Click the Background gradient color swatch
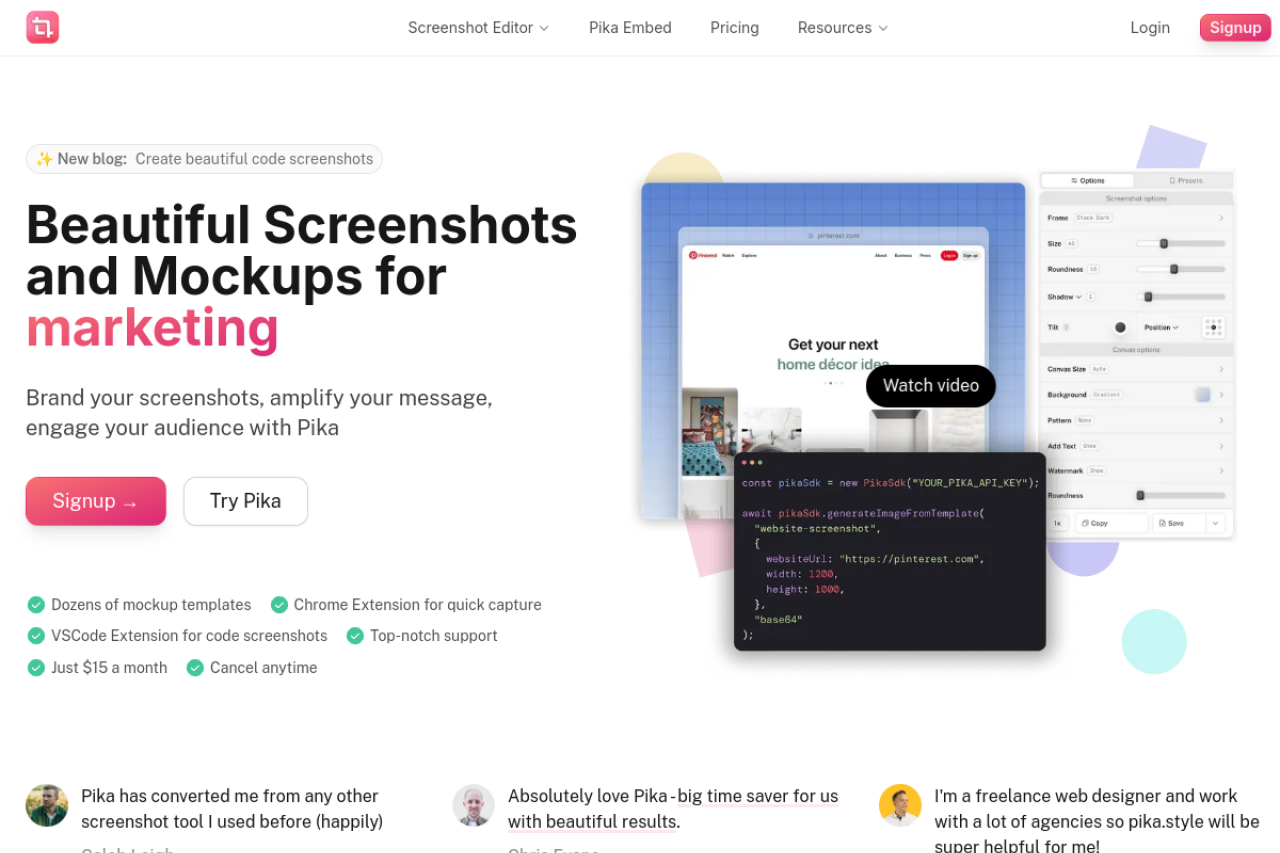 pyautogui.click(x=1203, y=395)
